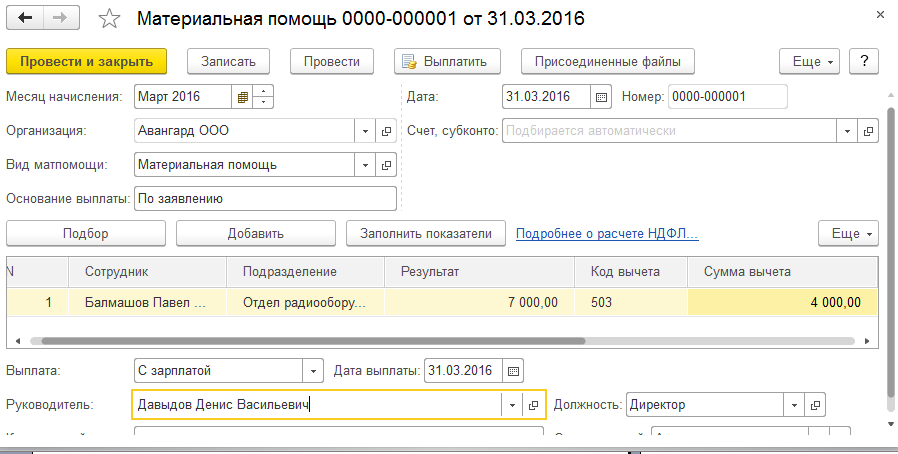Open month picker for Месяц начисления
898x454 pixels.
pyautogui.click(x=240, y=97)
